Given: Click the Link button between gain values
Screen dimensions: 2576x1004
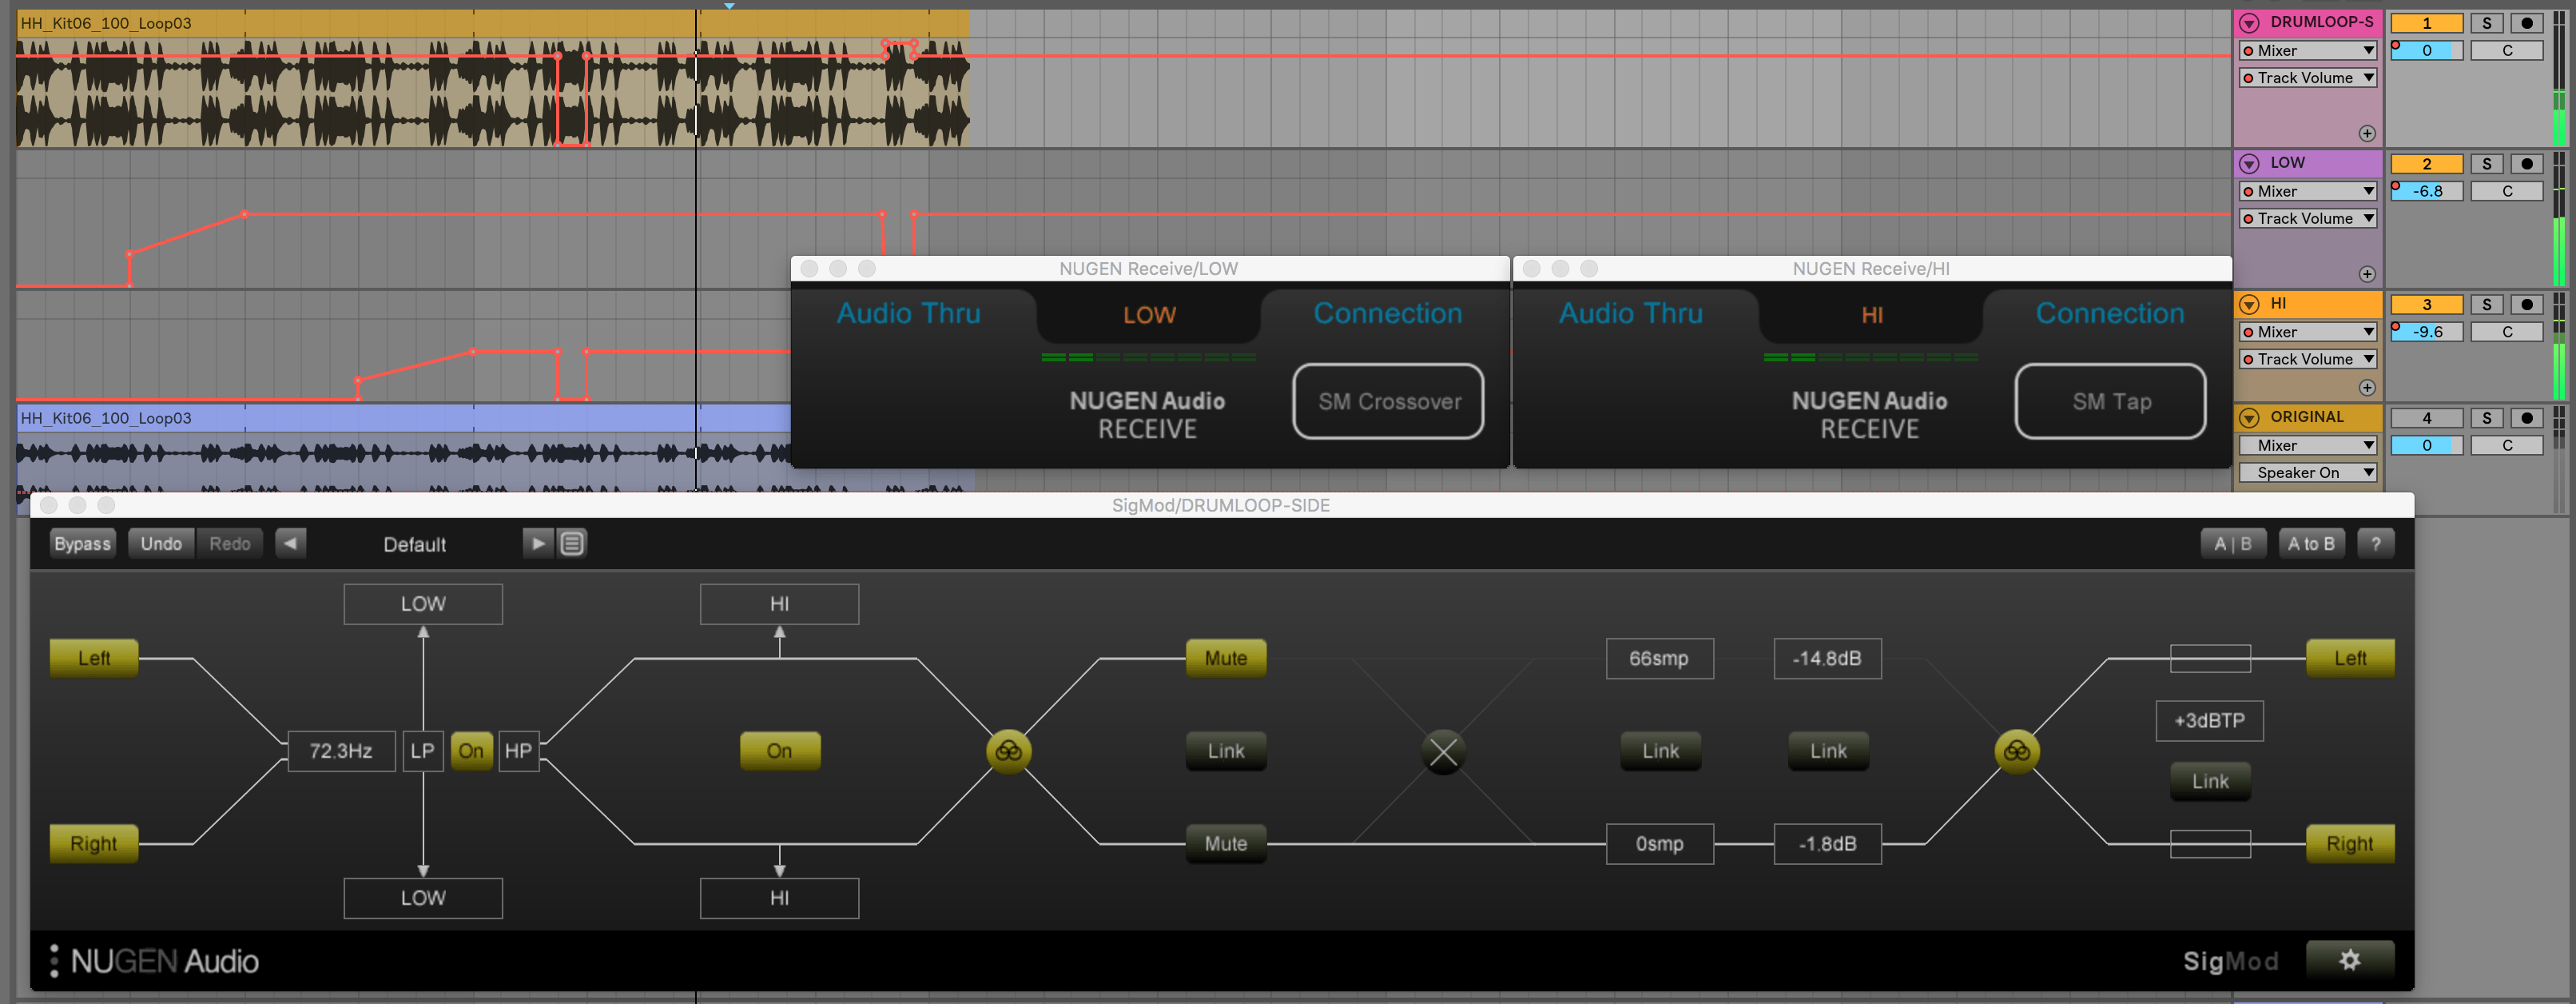Looking at the screenshot, I should click(x=1828, y=751).
